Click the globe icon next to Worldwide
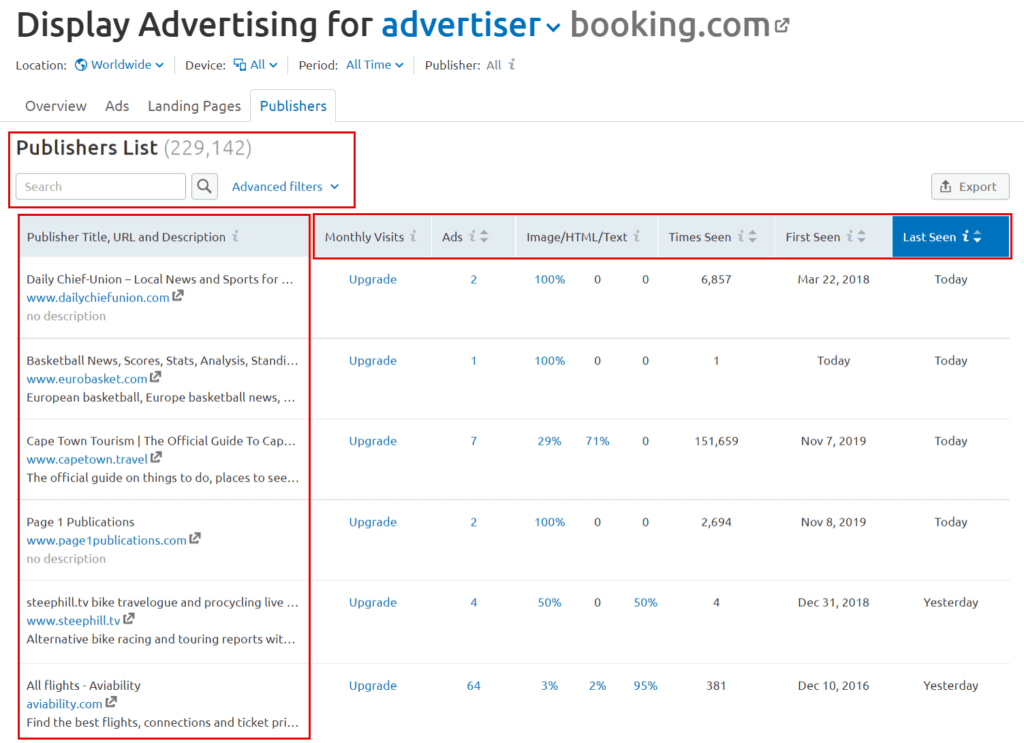The height and width of the screenshot is (743, 1024). (x=81, y=65)
